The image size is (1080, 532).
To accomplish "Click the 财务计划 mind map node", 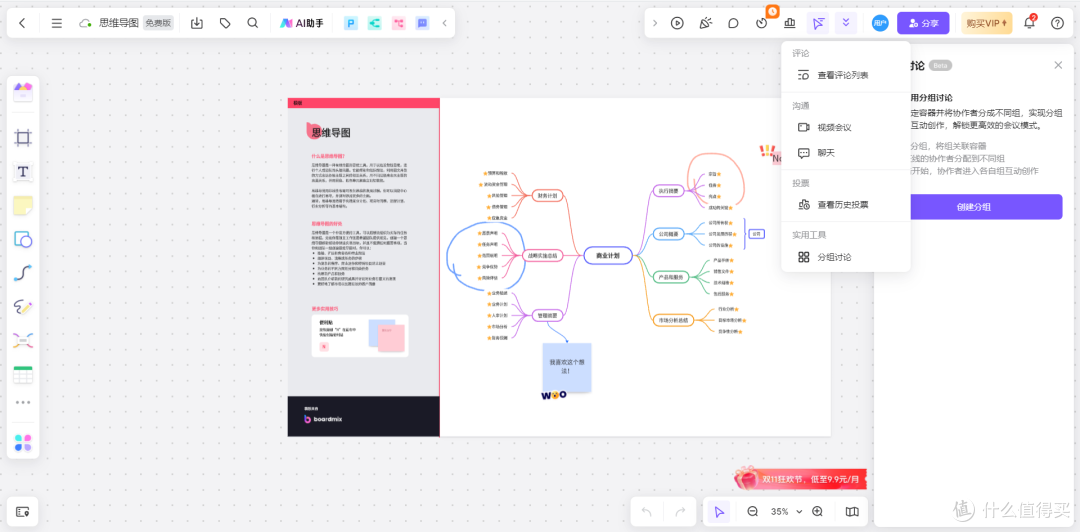I will (x=548, y=196).
